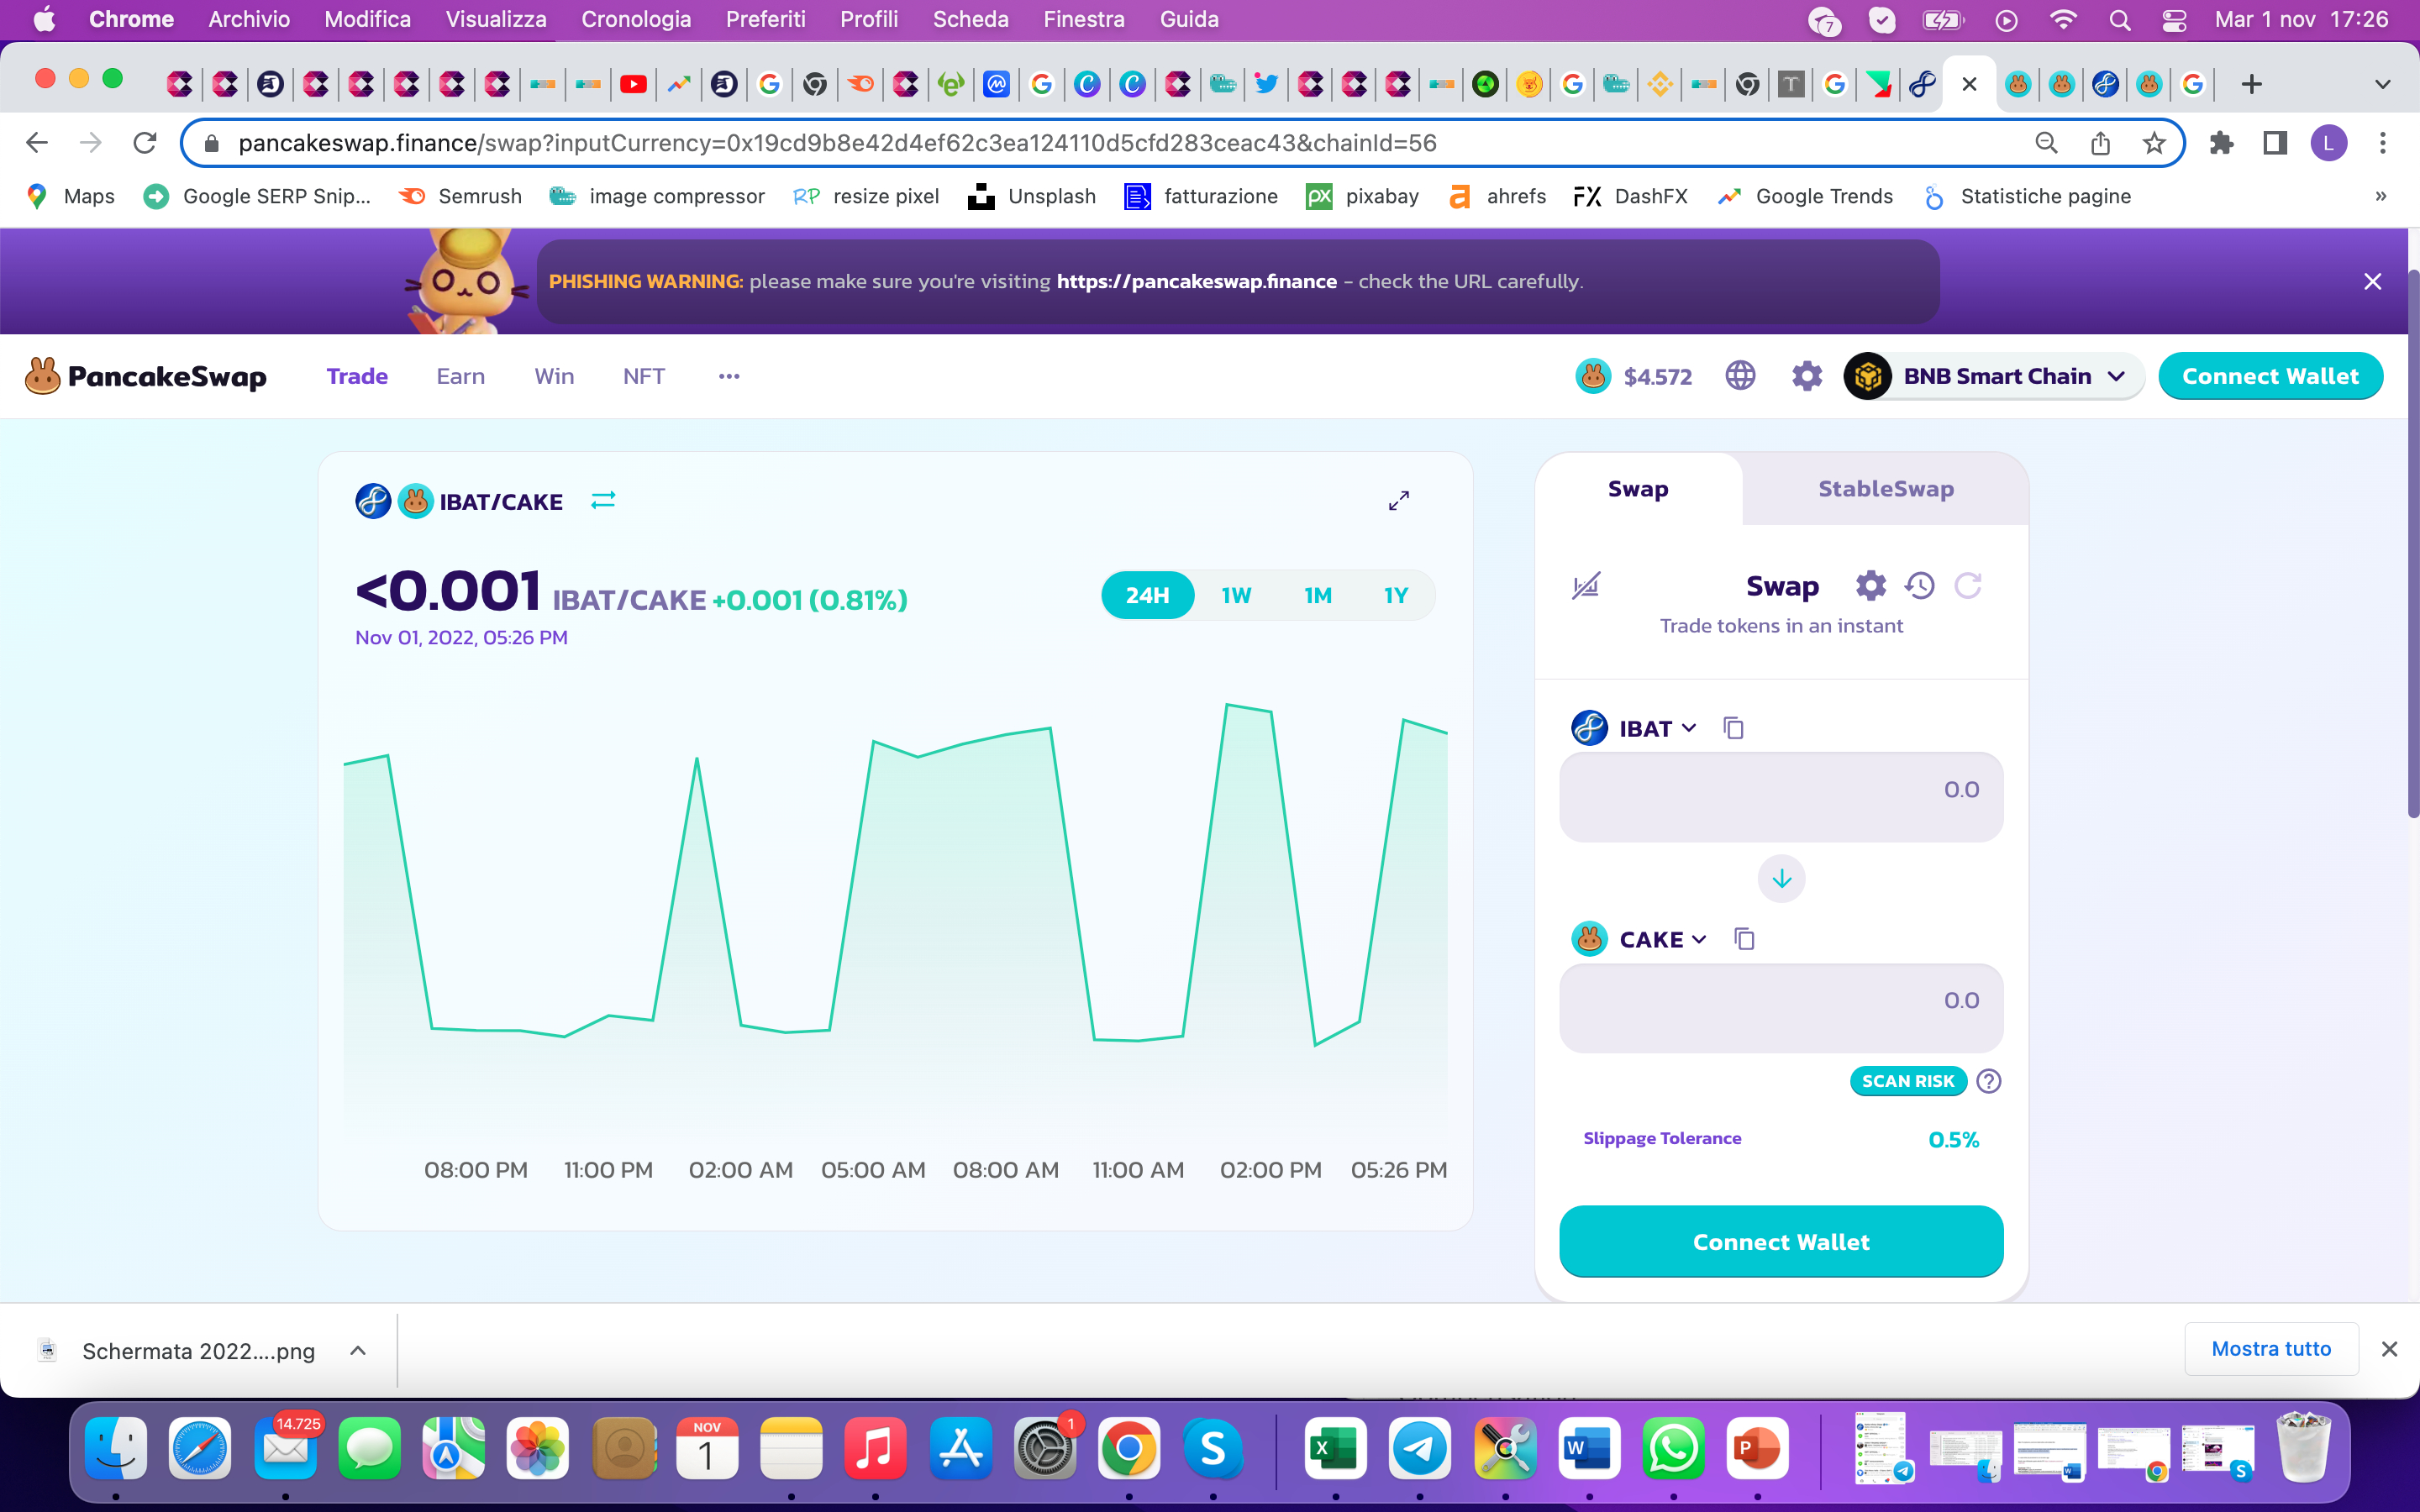This screenshot has height=1512, width=2420.
Task: Flip swap direction with down arrow button
Action: point(1781,879)
